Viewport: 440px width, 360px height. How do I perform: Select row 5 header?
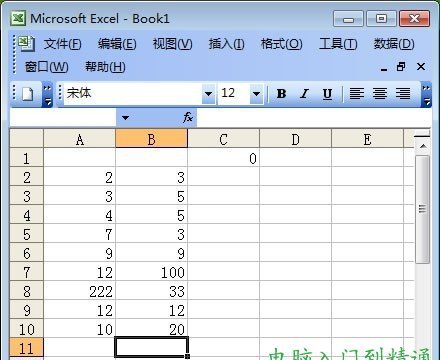[27, 234]
